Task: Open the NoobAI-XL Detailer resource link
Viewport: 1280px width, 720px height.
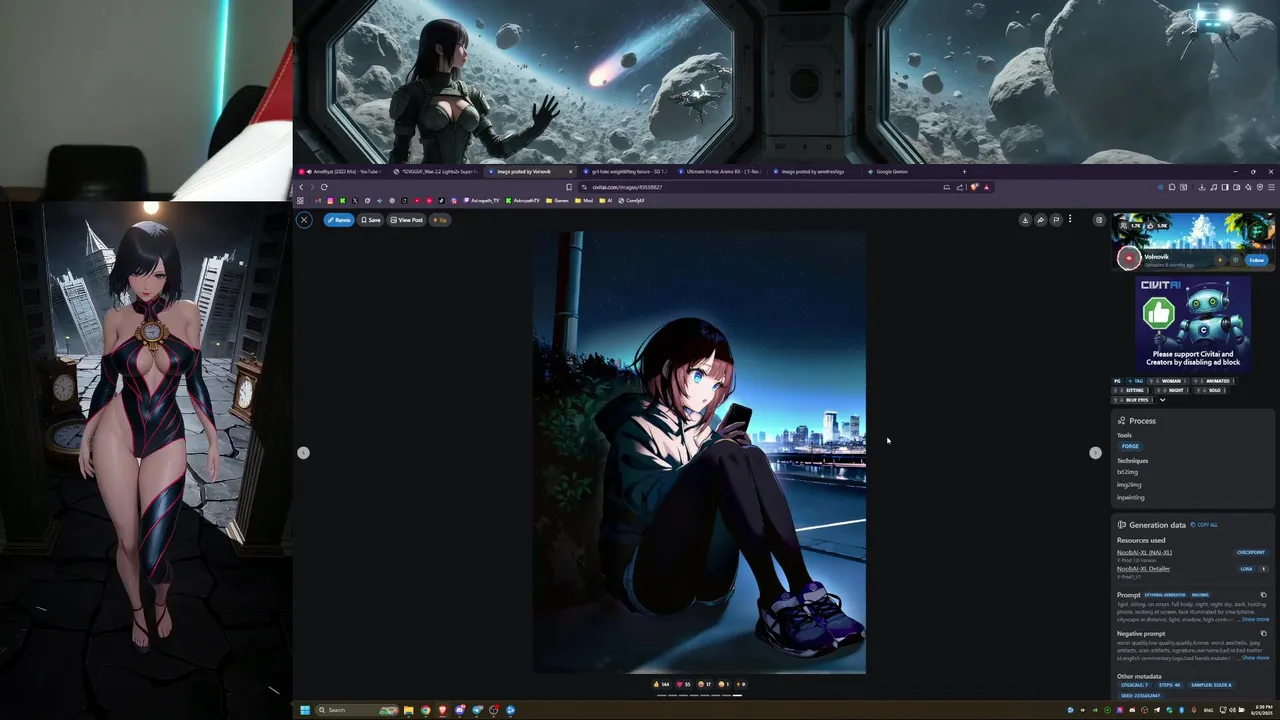Action: point(1143,568)
